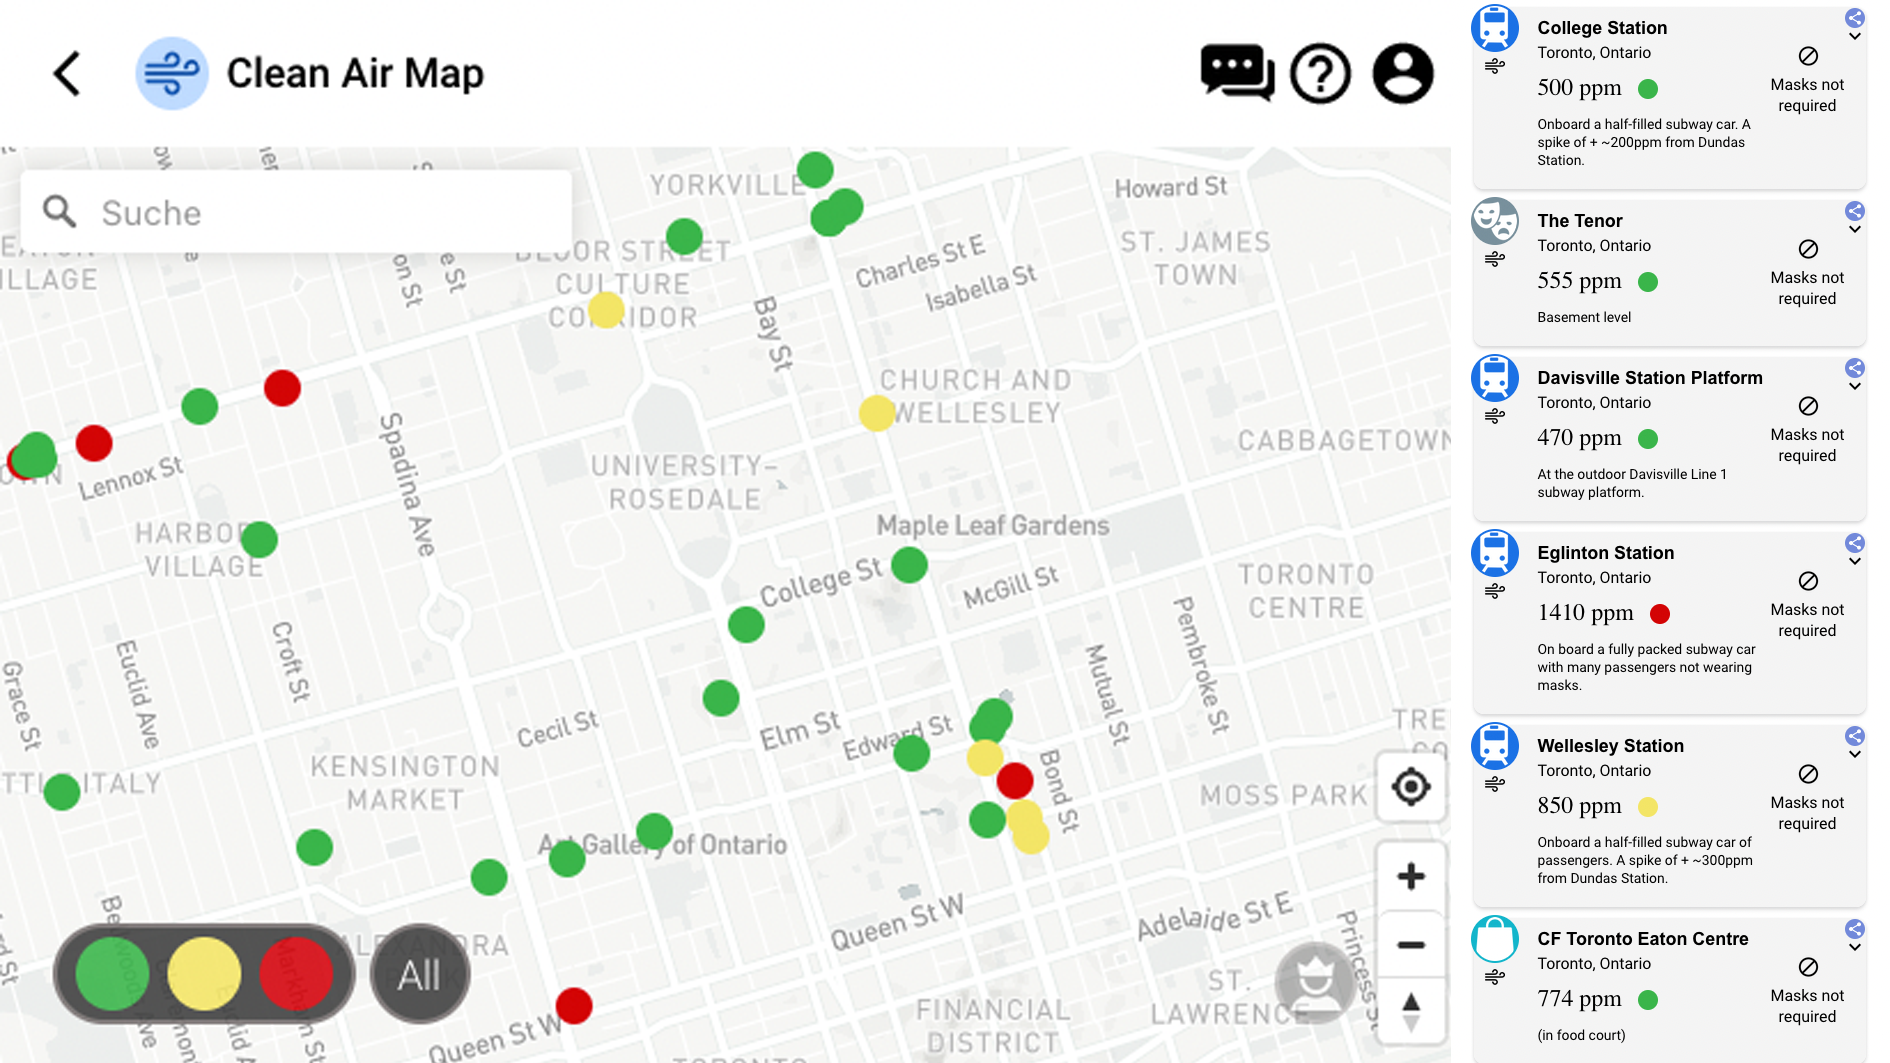Share the College Station entry
1890x1063 pixels.
[x=1854, y=18]
